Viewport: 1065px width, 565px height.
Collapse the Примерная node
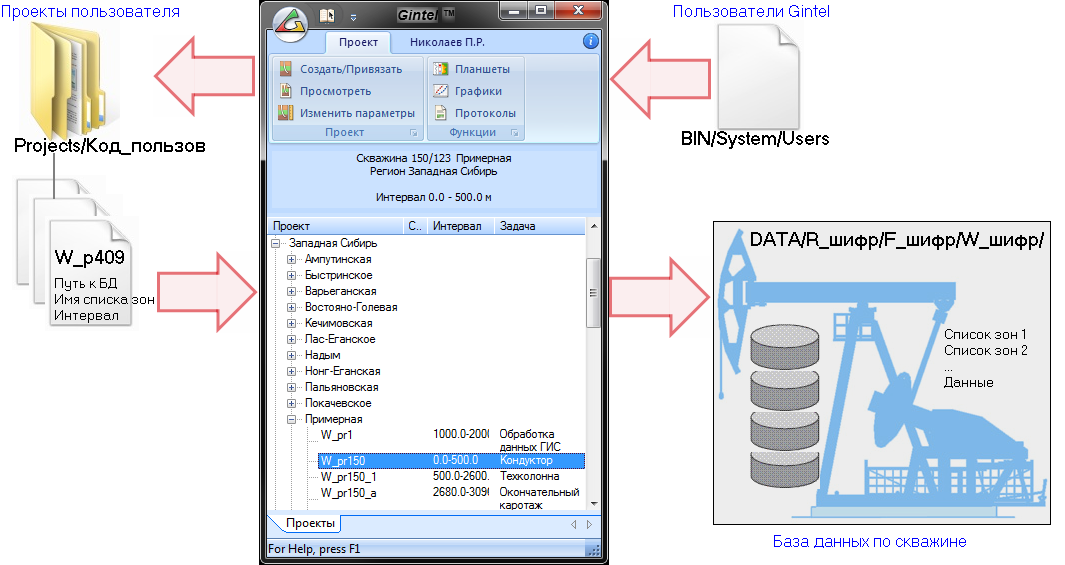click(x=291, y=419)
